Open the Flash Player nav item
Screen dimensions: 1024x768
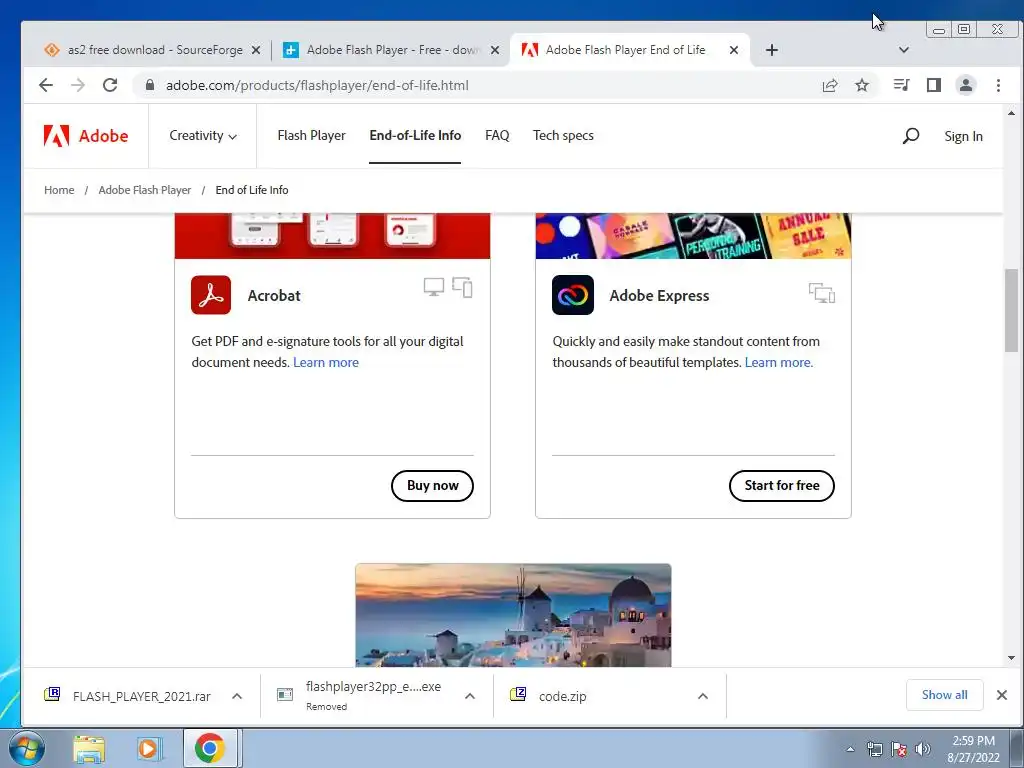(312, 135)
